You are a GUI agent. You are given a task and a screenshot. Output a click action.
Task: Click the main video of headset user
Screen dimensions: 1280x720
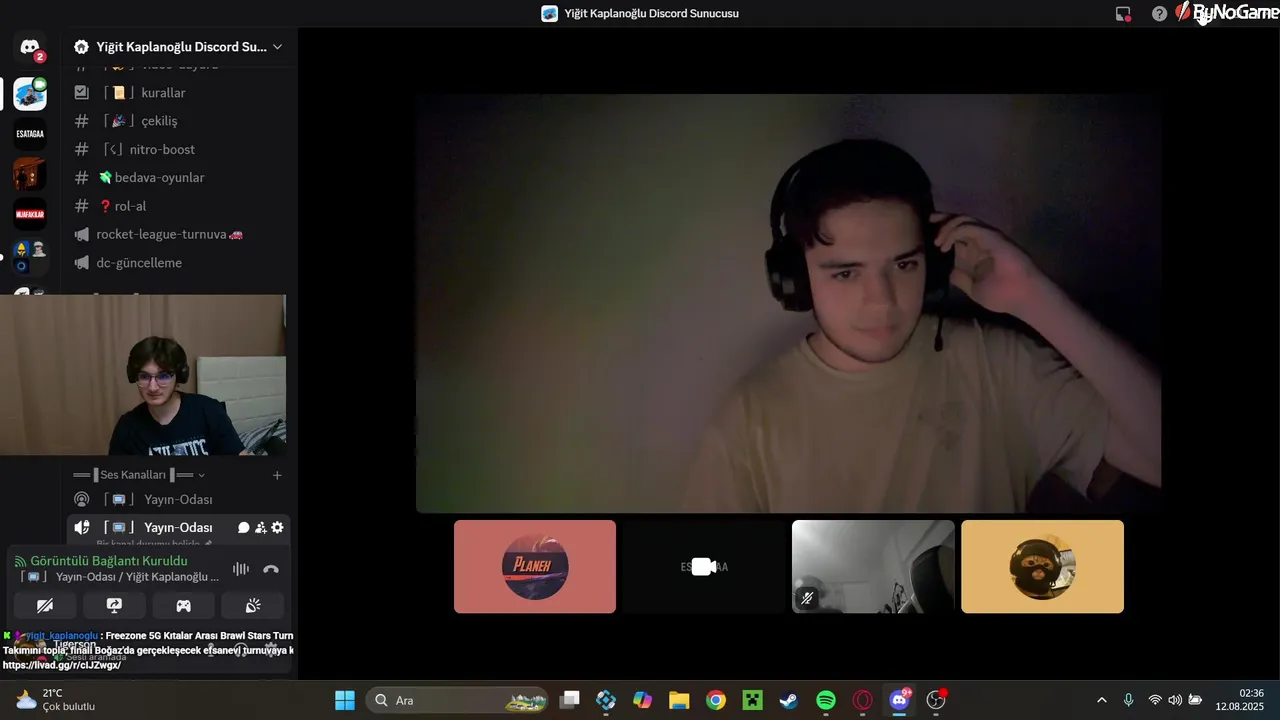click(788, 303)
